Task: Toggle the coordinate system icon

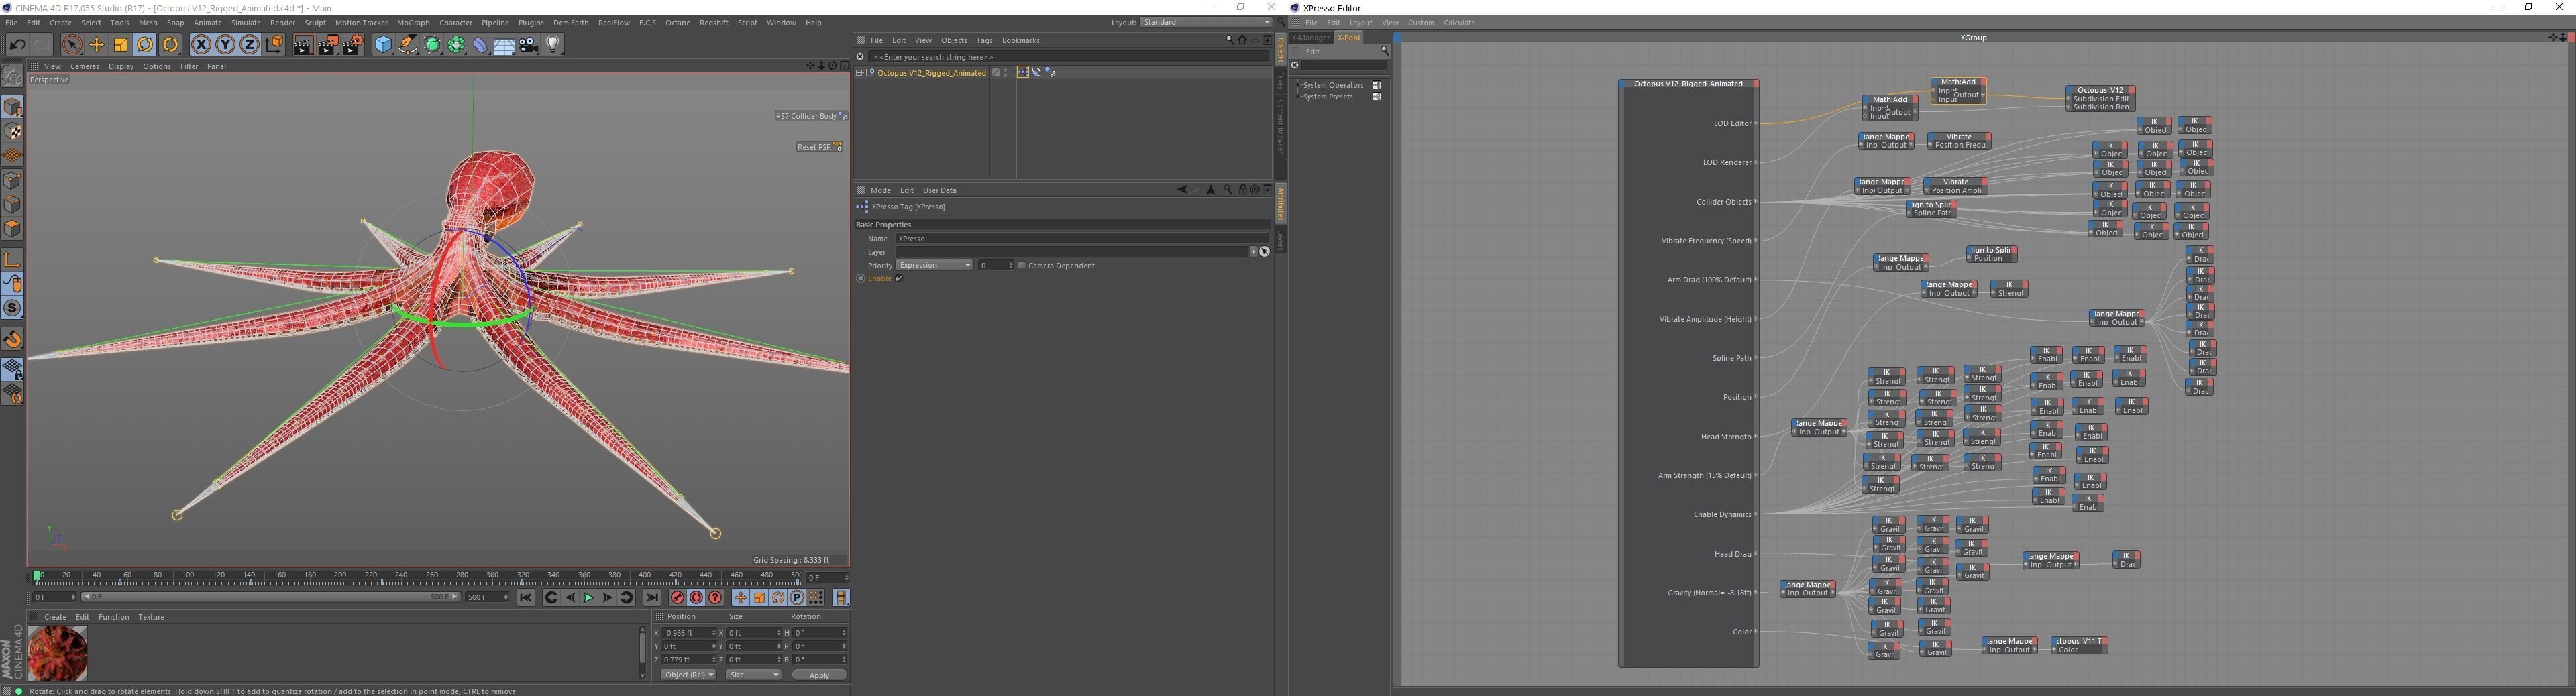Action: tap(274, 44)
